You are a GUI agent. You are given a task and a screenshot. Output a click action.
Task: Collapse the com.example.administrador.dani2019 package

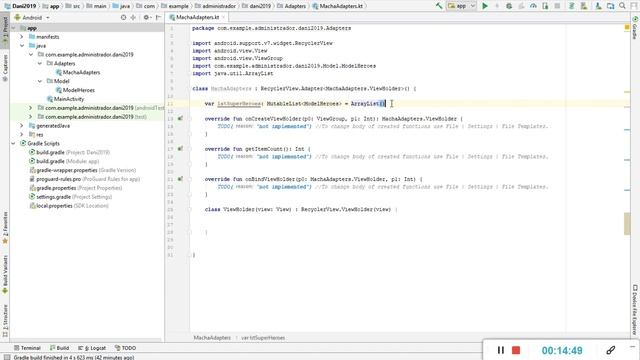point(31,54)
